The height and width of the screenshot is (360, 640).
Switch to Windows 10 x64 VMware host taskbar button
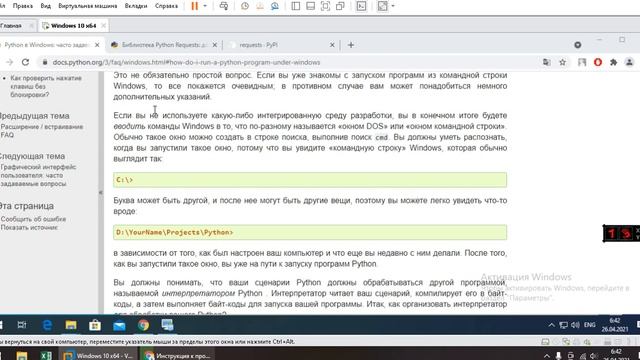98,355
